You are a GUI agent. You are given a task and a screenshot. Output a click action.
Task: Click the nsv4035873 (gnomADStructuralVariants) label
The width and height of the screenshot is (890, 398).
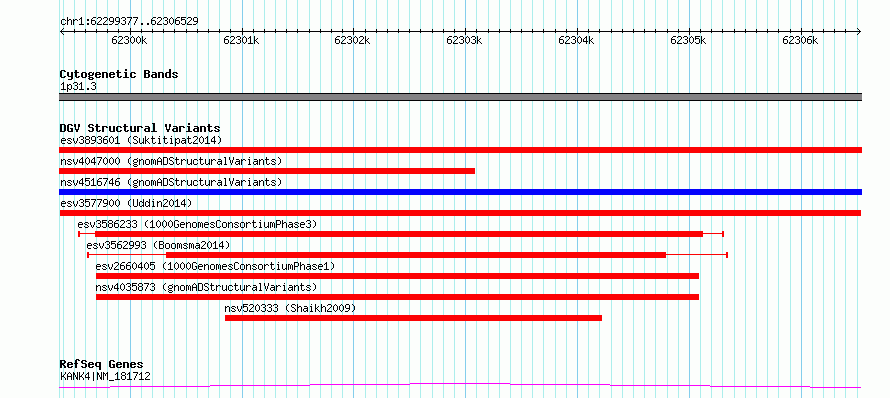[x=206, y=287]
